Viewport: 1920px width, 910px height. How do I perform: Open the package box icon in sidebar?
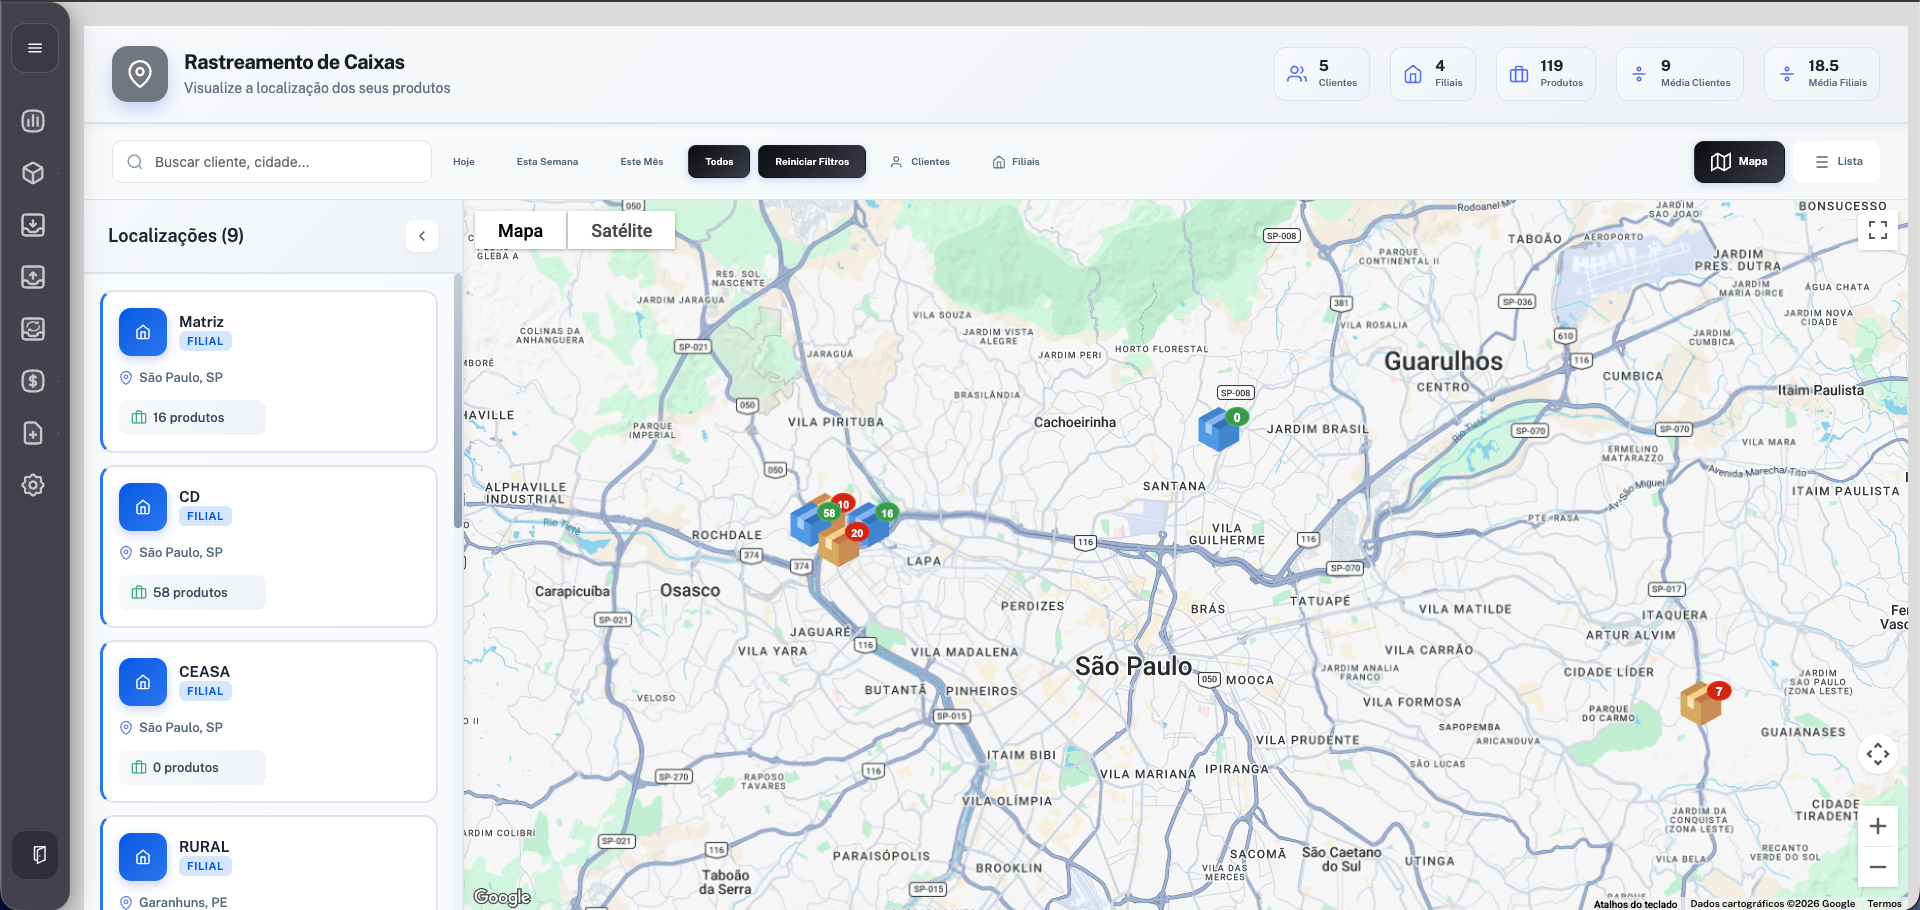coord(33,173)
